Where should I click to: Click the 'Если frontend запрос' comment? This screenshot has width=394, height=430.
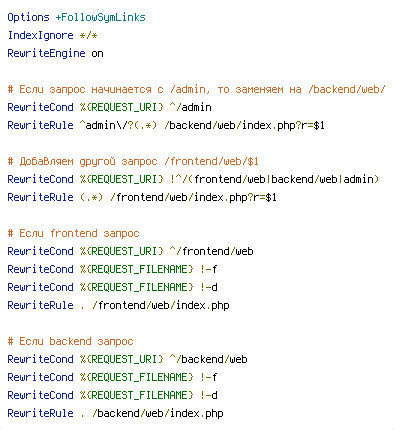[73, 233]
